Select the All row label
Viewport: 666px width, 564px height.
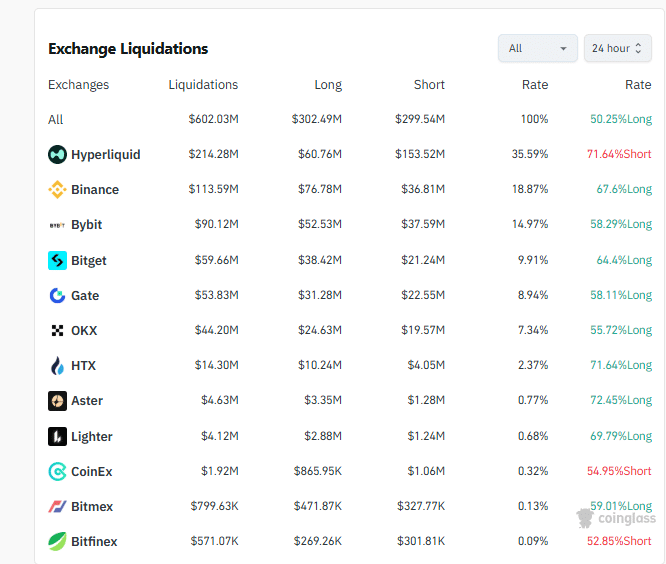56,120
